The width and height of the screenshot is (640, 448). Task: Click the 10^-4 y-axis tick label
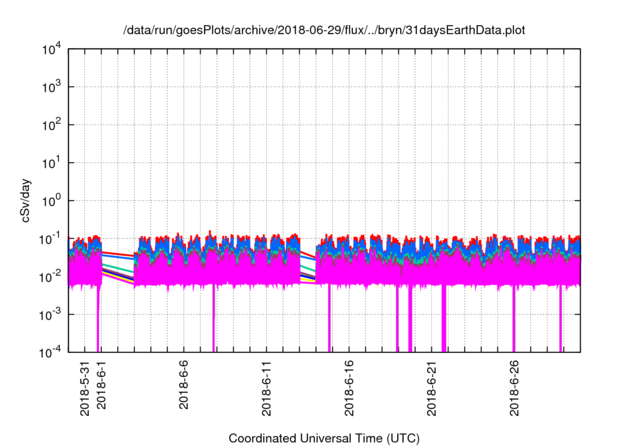pyautogui.click(x=50, y=352)
